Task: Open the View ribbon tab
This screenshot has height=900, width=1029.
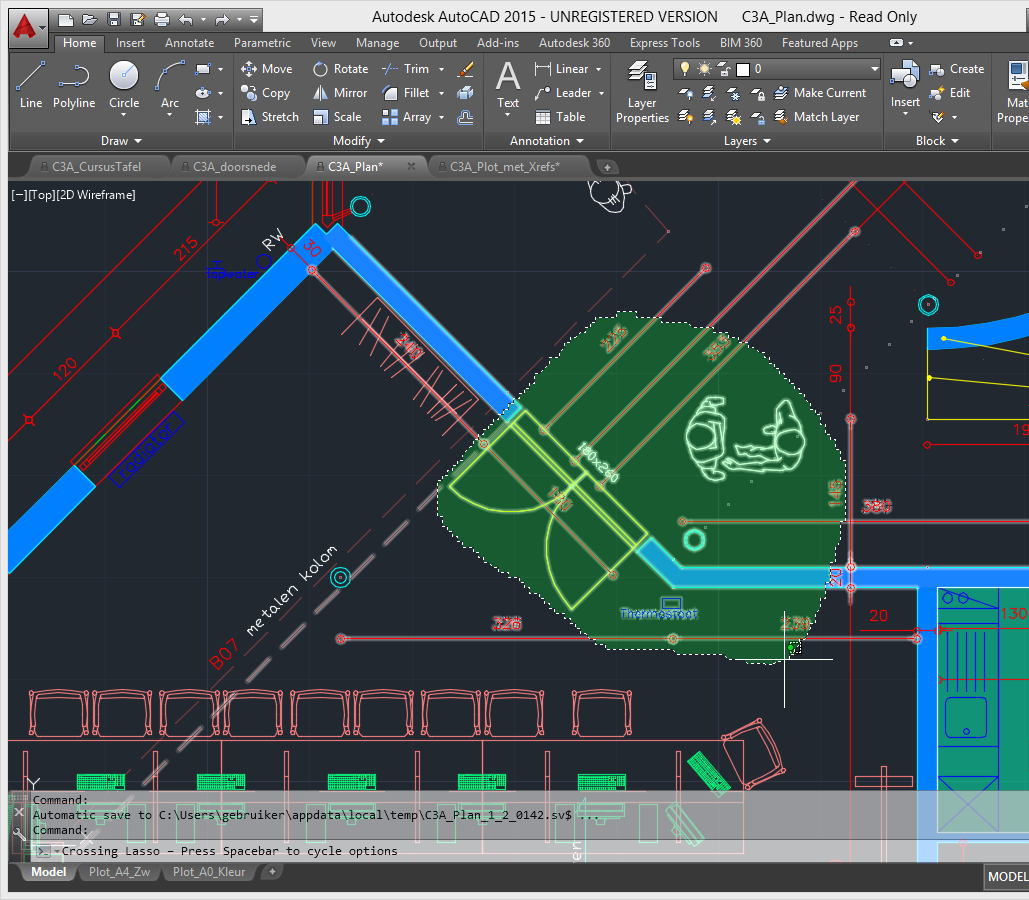Action: [323, 43]
